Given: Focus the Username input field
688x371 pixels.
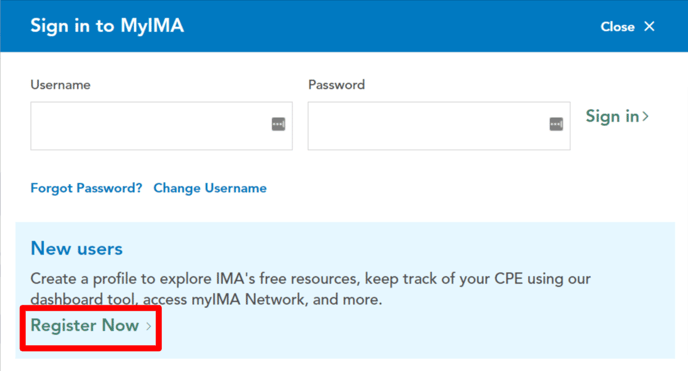Looking at the screenshot, I should tap(161, 126).
